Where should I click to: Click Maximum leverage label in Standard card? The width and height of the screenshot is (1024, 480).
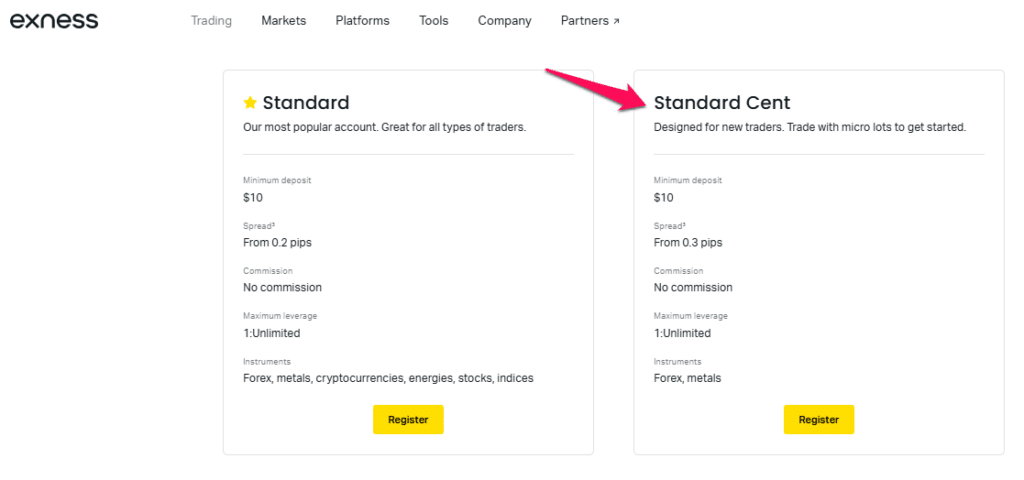coord(280,316)
